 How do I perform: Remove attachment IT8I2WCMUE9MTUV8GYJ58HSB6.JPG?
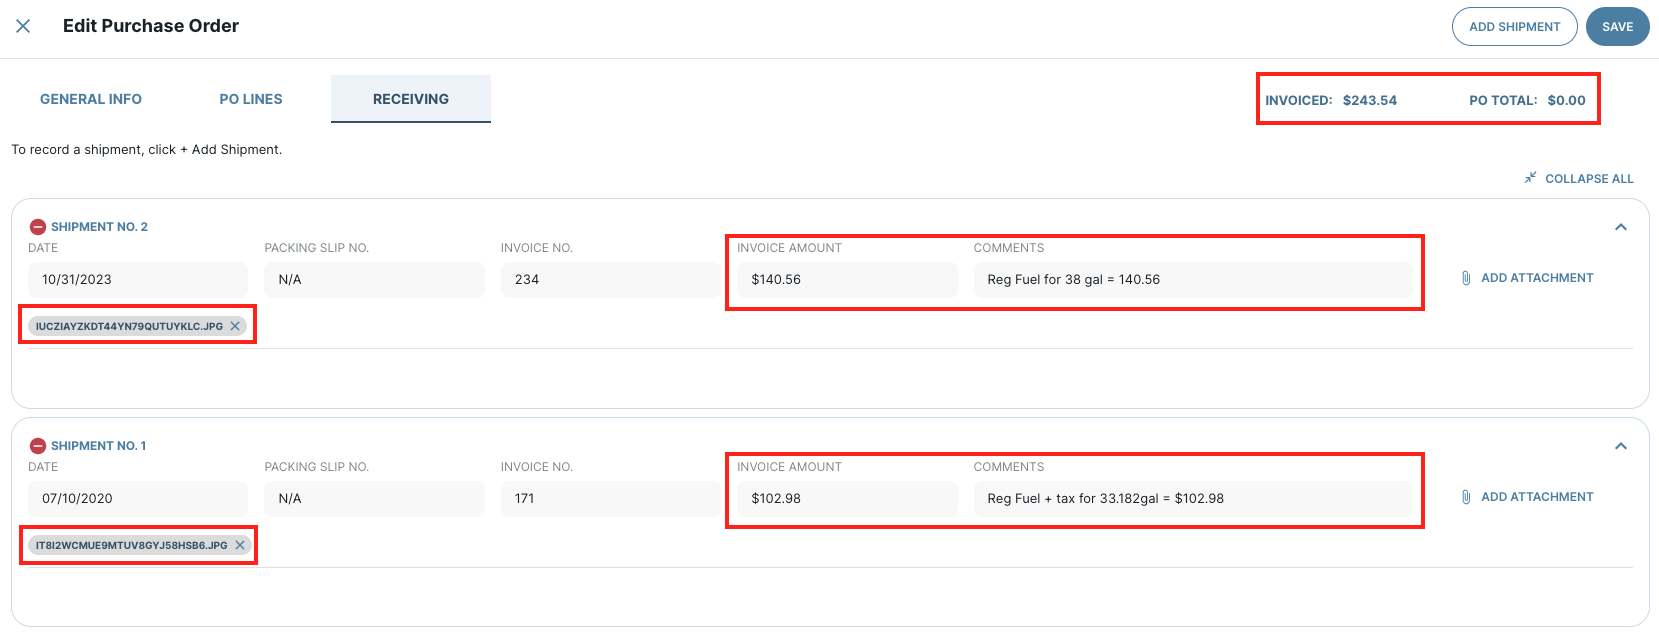tap(240, 545)
